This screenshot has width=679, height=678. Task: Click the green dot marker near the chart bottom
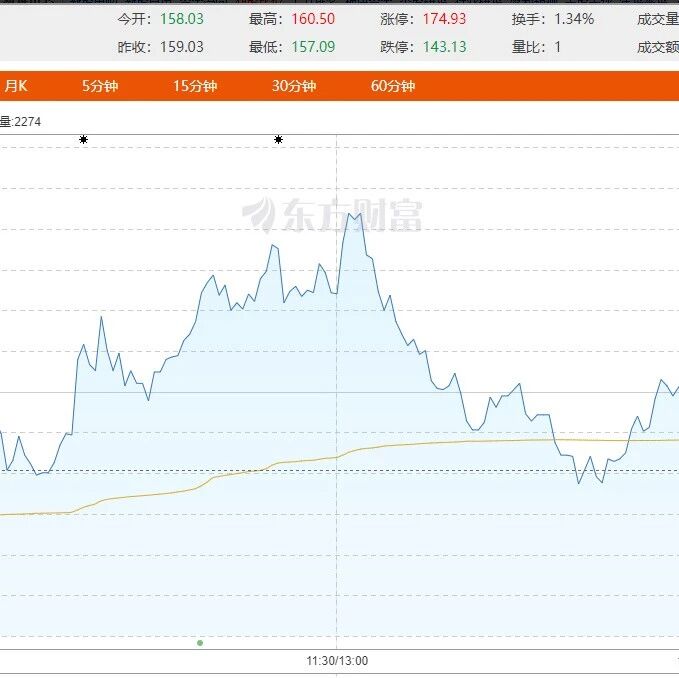(x=200, y=642)
